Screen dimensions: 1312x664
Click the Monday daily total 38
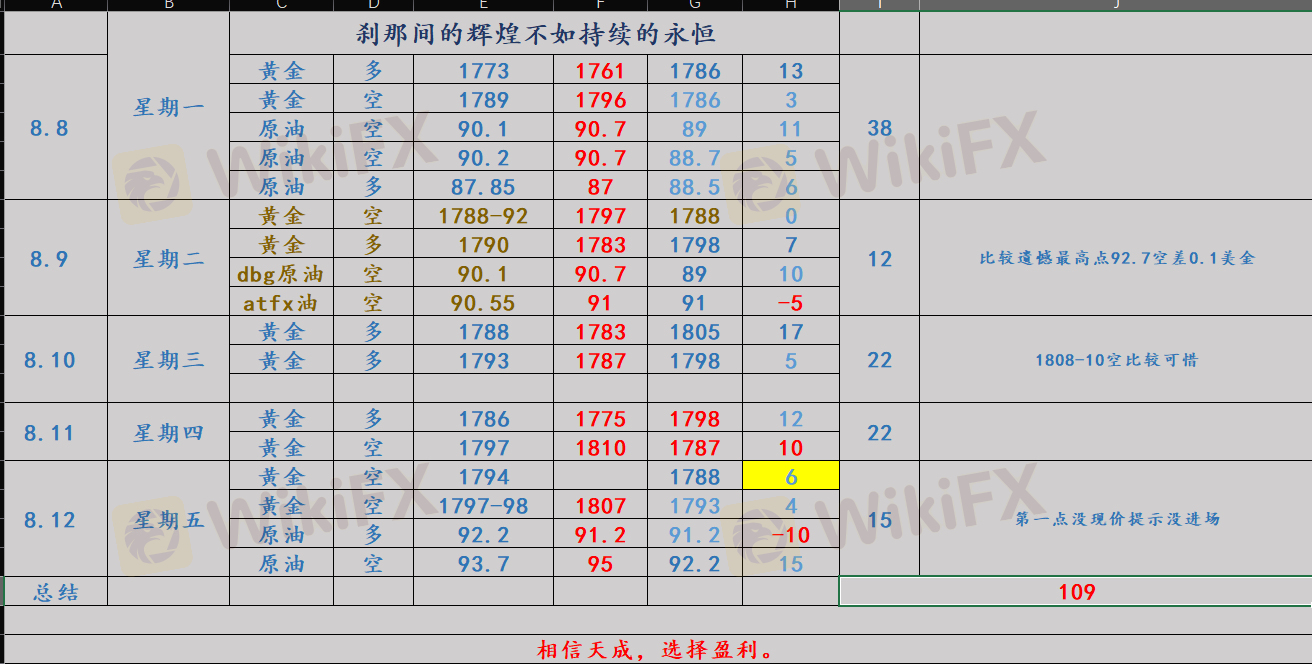pos(880,128)
